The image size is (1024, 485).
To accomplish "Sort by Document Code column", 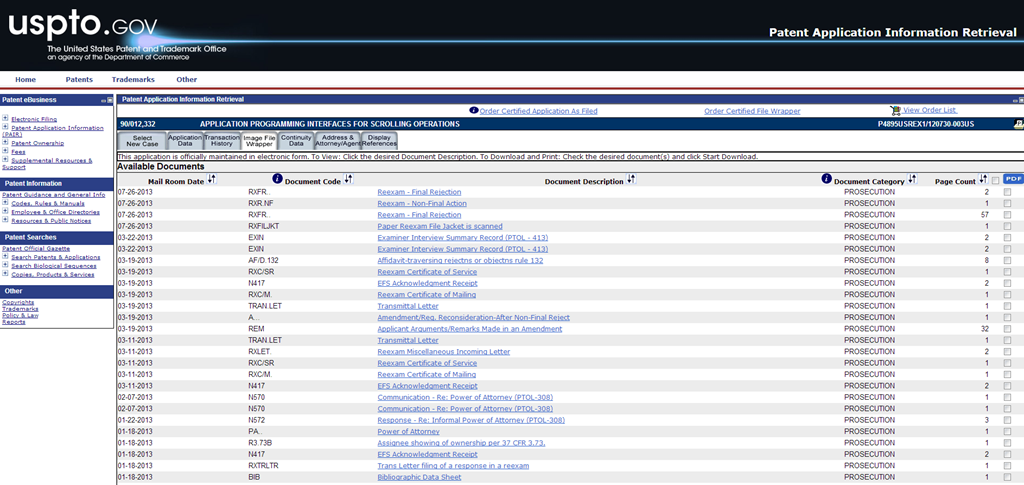I will click(x=349, y=180).
